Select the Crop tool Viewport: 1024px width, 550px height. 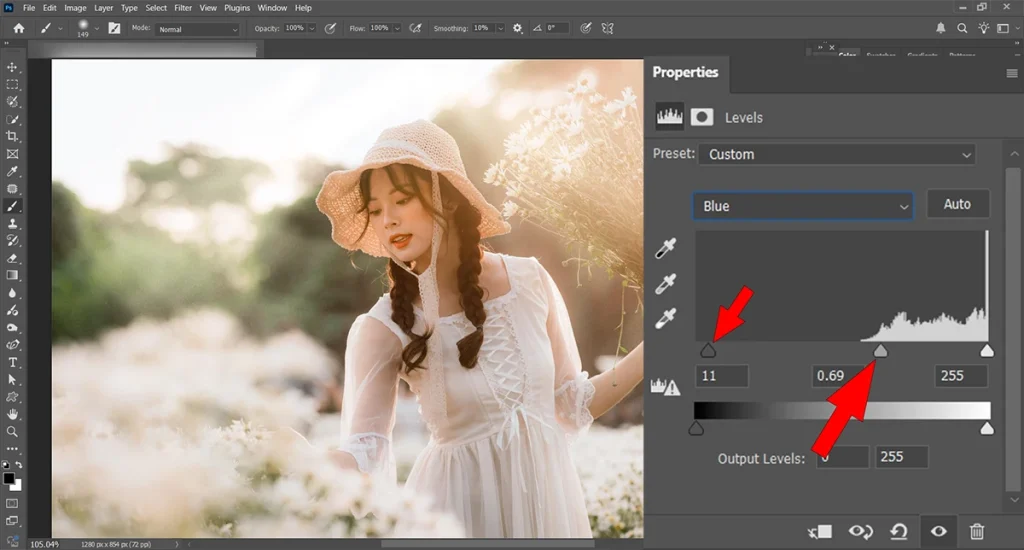pos(13,136)
